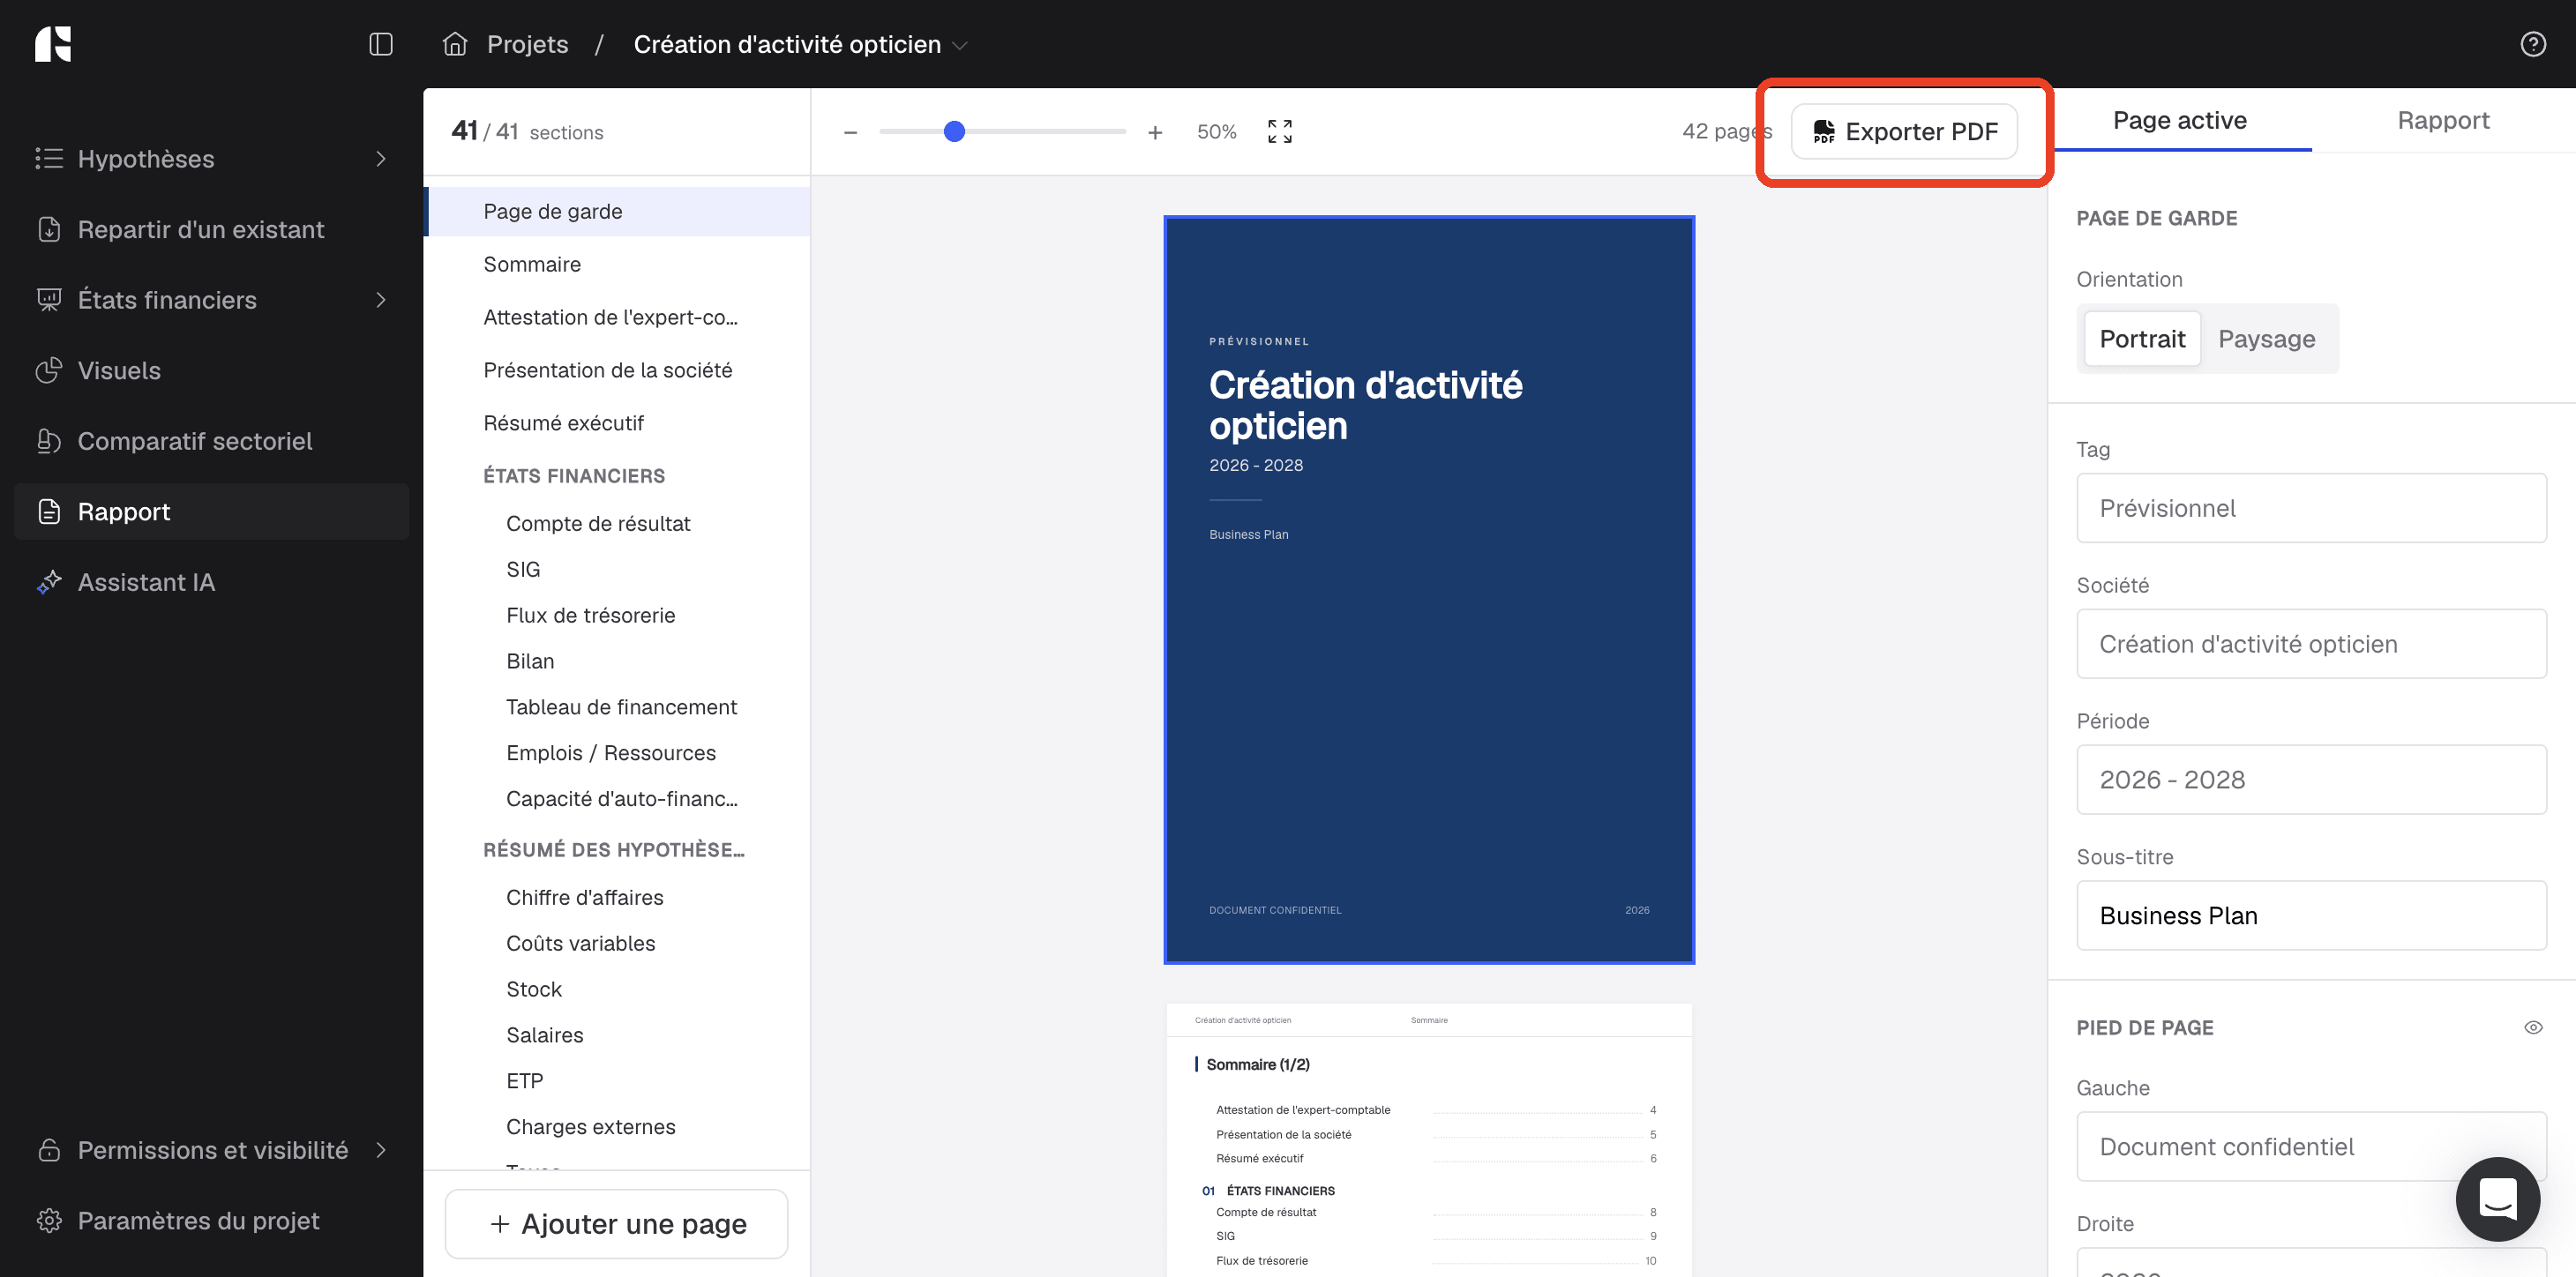
Task: Select Coûts variables section
Action: [x=617, y=943]
